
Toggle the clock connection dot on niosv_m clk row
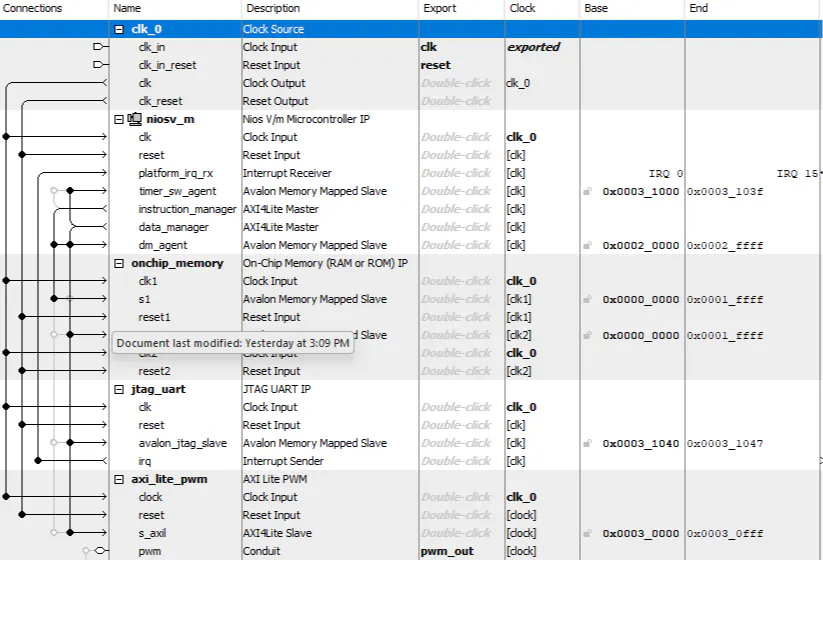tap(6, 136)
